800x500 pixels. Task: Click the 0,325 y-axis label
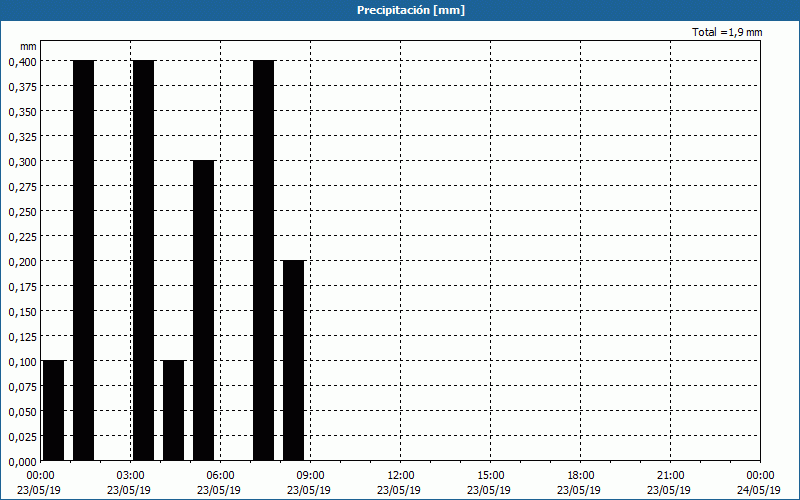22,137
